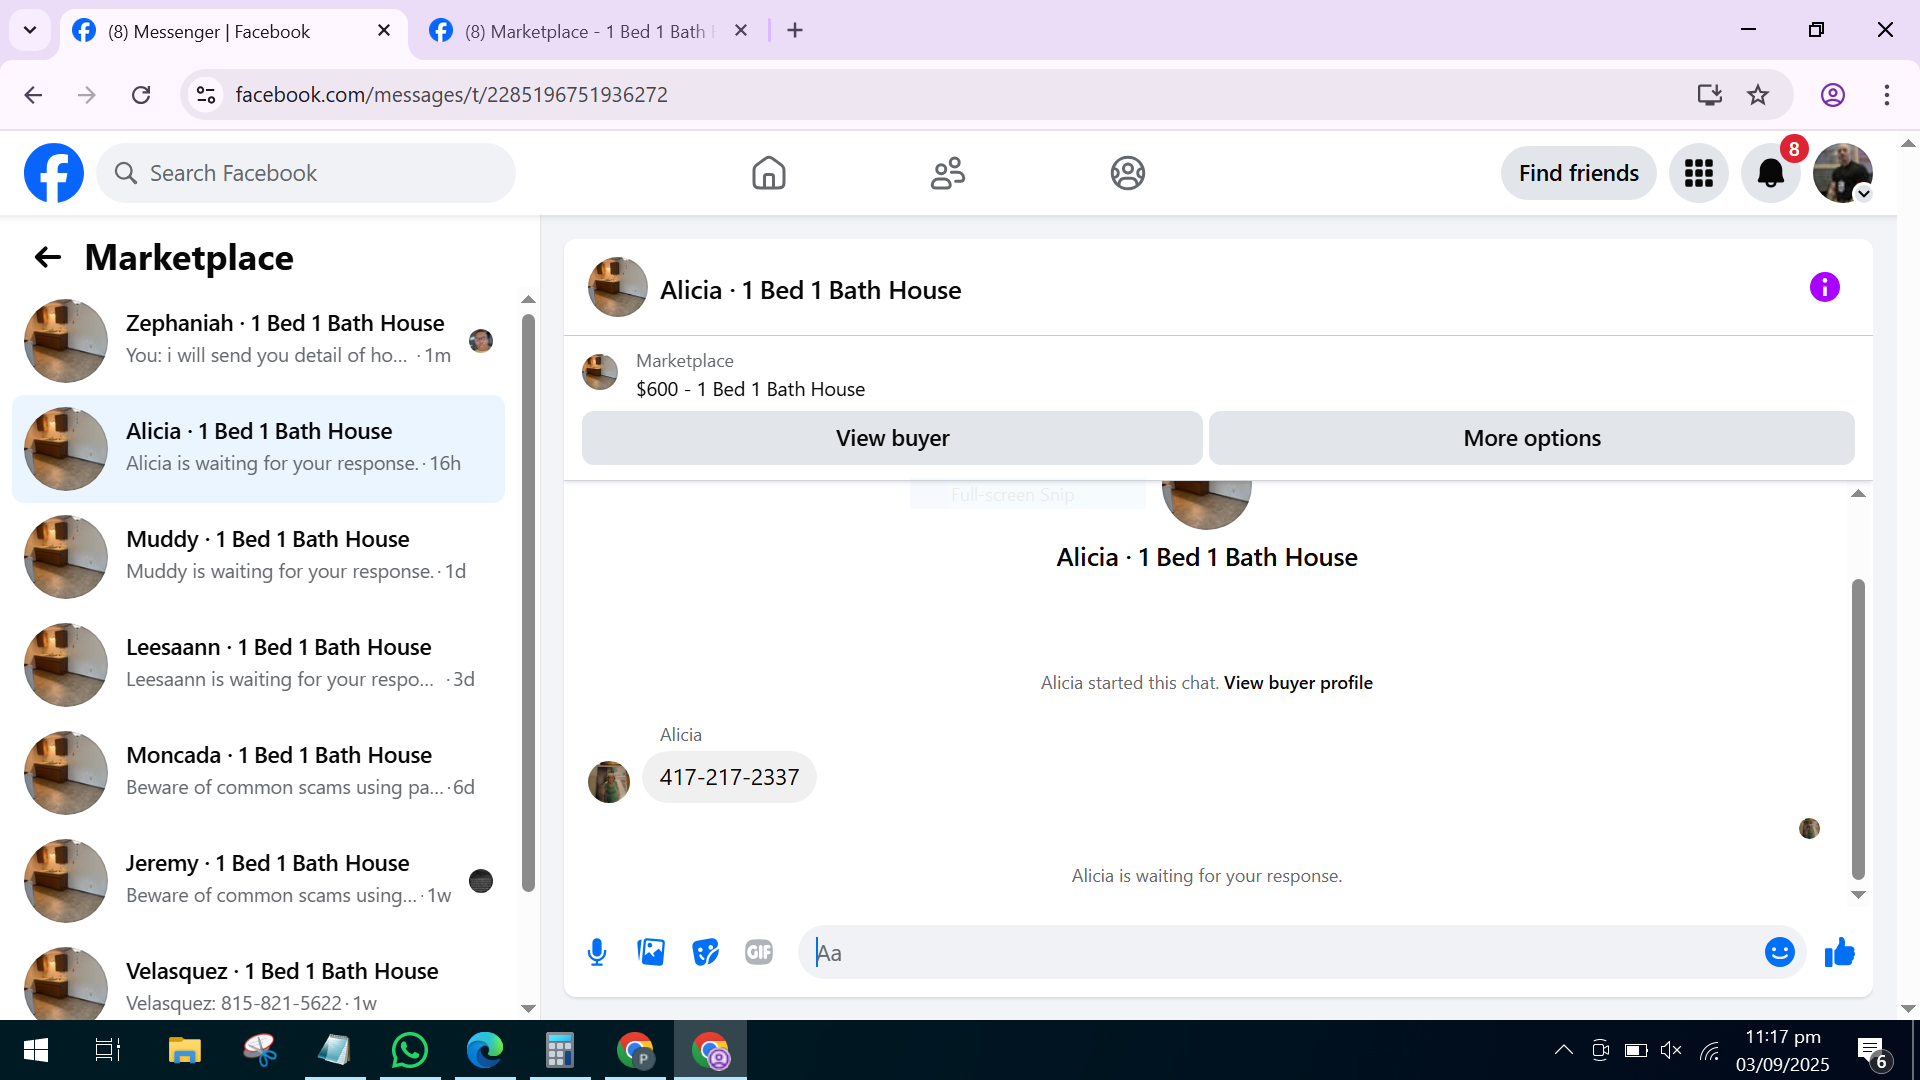Send a voice clip with microphone icon
Image resolution: width=1920 pixels, height=1080 pixels.
(597, 953)
